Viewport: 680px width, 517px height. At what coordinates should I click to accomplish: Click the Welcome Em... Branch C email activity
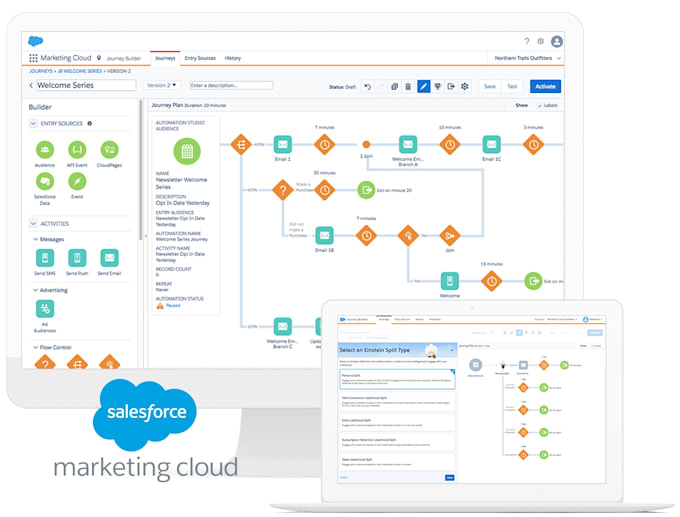coord(283,327)
